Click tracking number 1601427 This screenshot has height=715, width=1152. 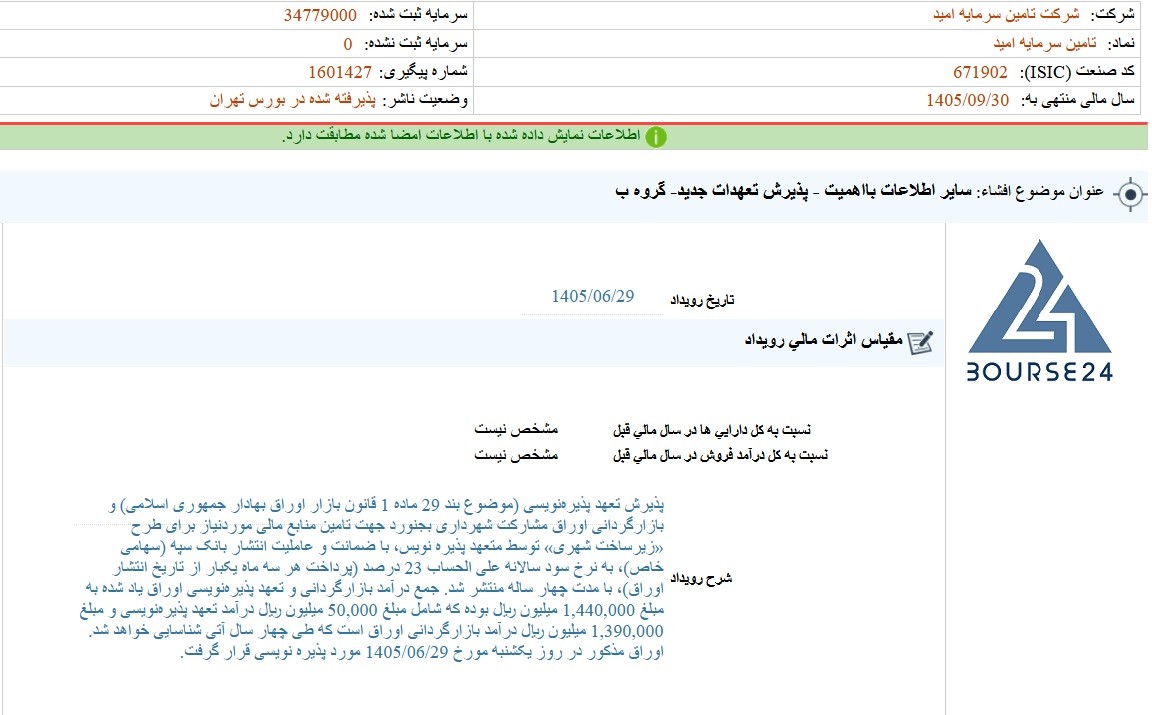point(339,72)
